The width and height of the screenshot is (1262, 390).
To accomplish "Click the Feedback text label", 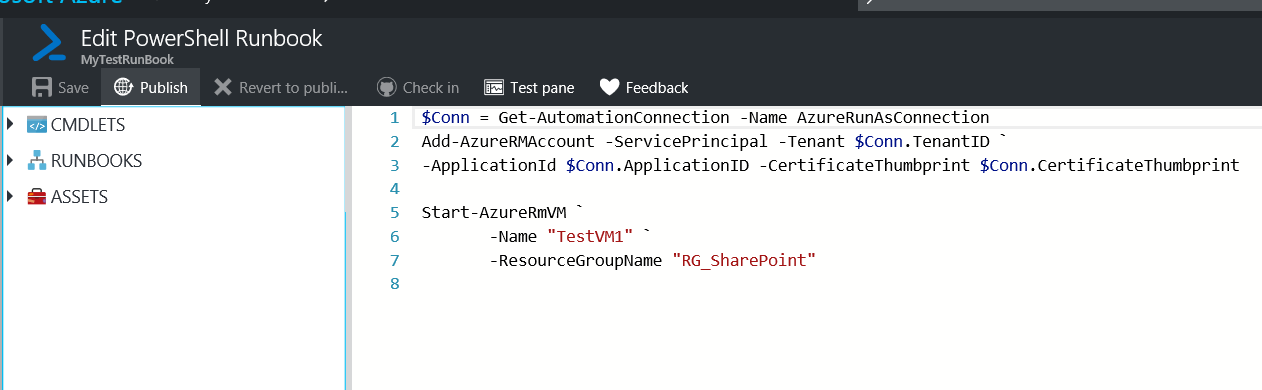I will (657, 87).
